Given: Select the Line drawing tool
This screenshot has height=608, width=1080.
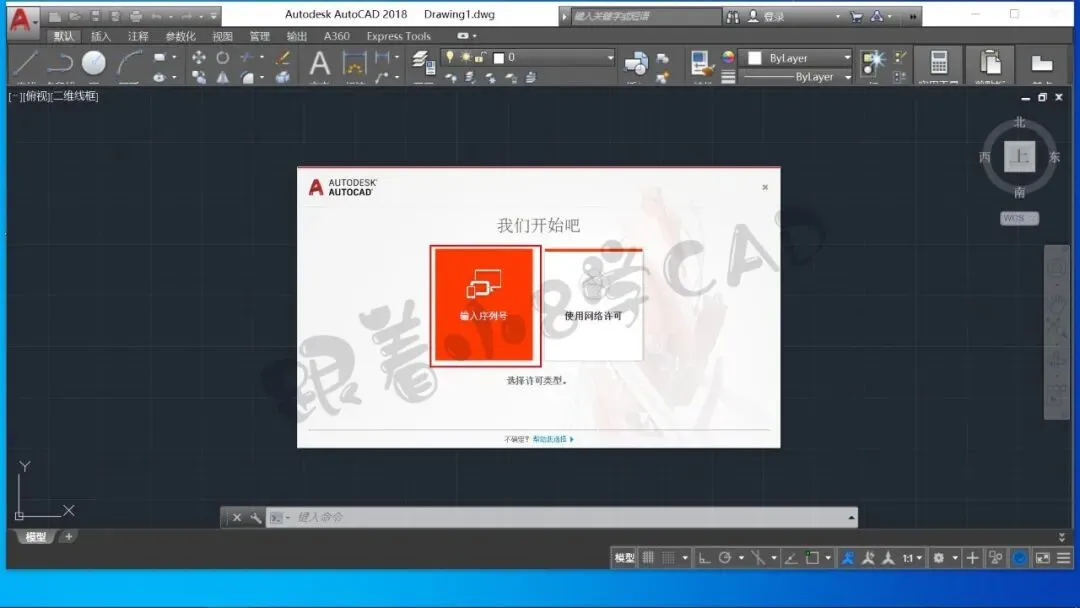Looking at the screenshot, I should point(25,63).
